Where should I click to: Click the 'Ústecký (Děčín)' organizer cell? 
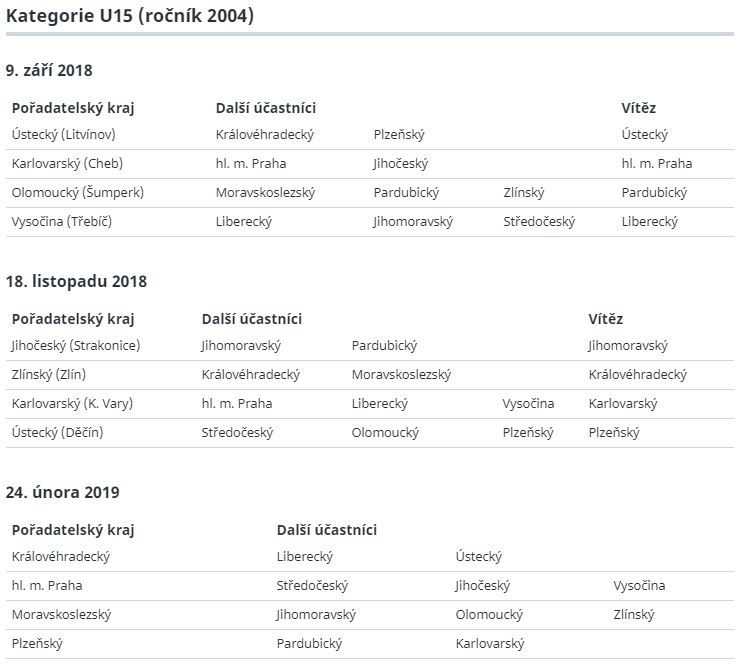coord(57,432)
